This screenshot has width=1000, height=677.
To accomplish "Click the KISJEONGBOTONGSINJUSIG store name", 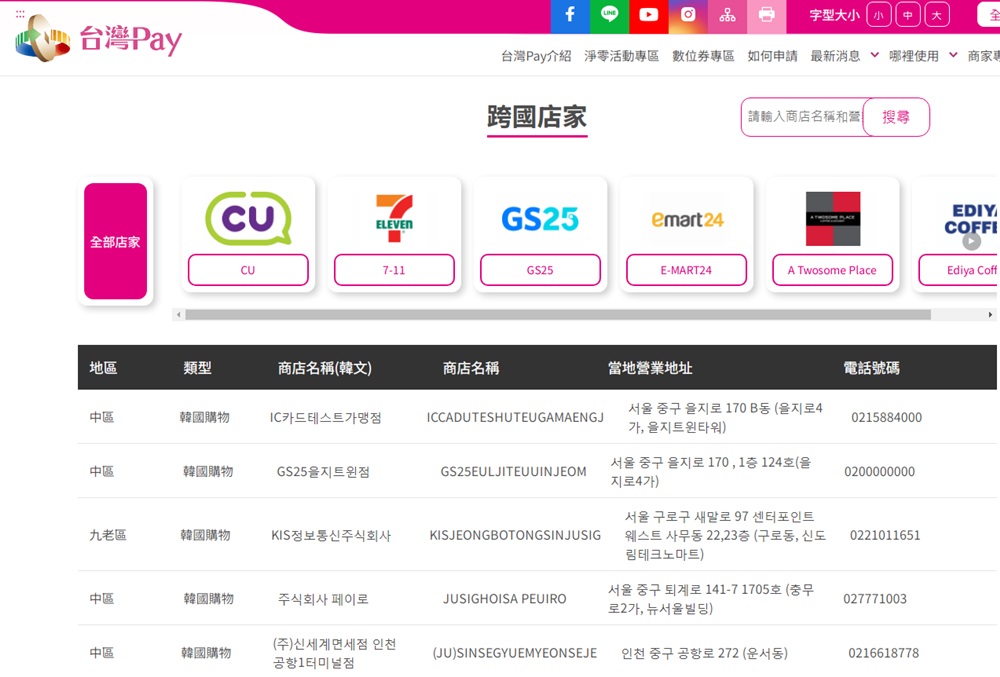I will (x=515, y=535).
